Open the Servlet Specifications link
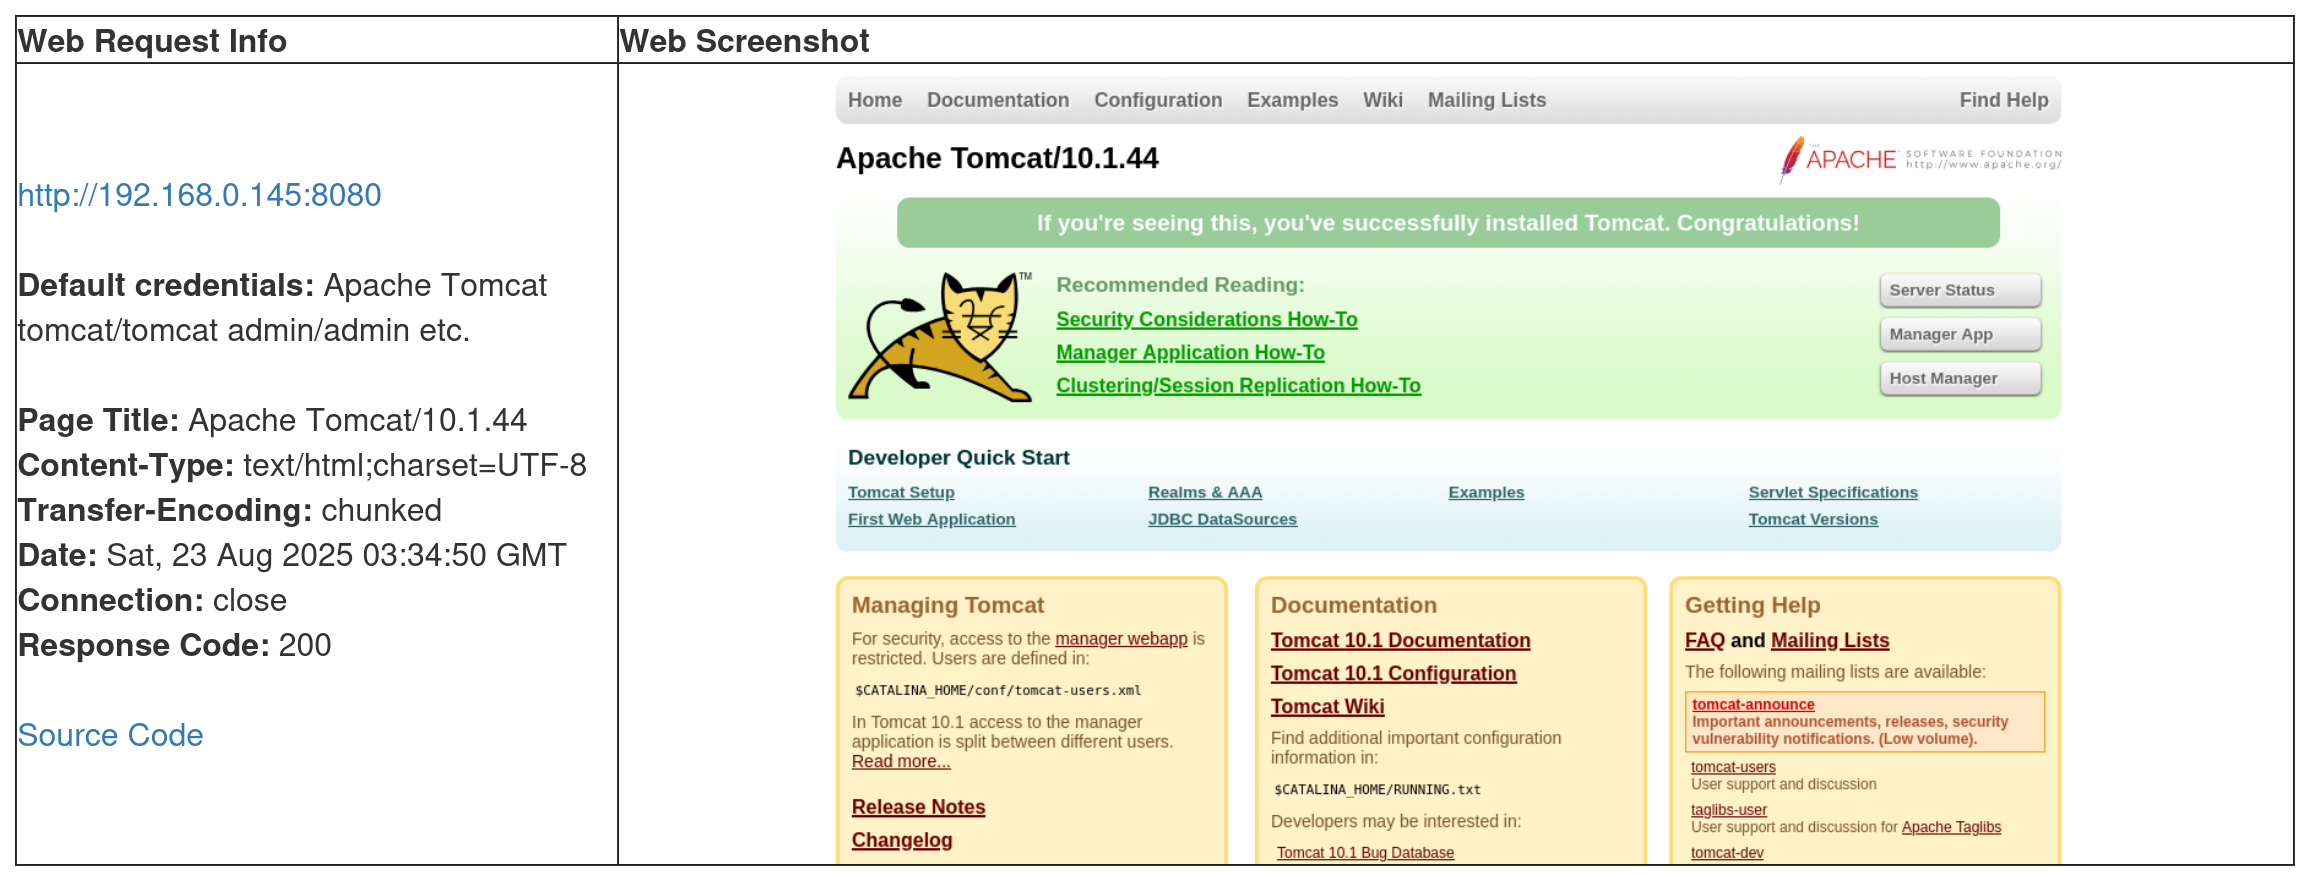The width and height of the screenshot is (2306, 876). tap(1833, 492)
